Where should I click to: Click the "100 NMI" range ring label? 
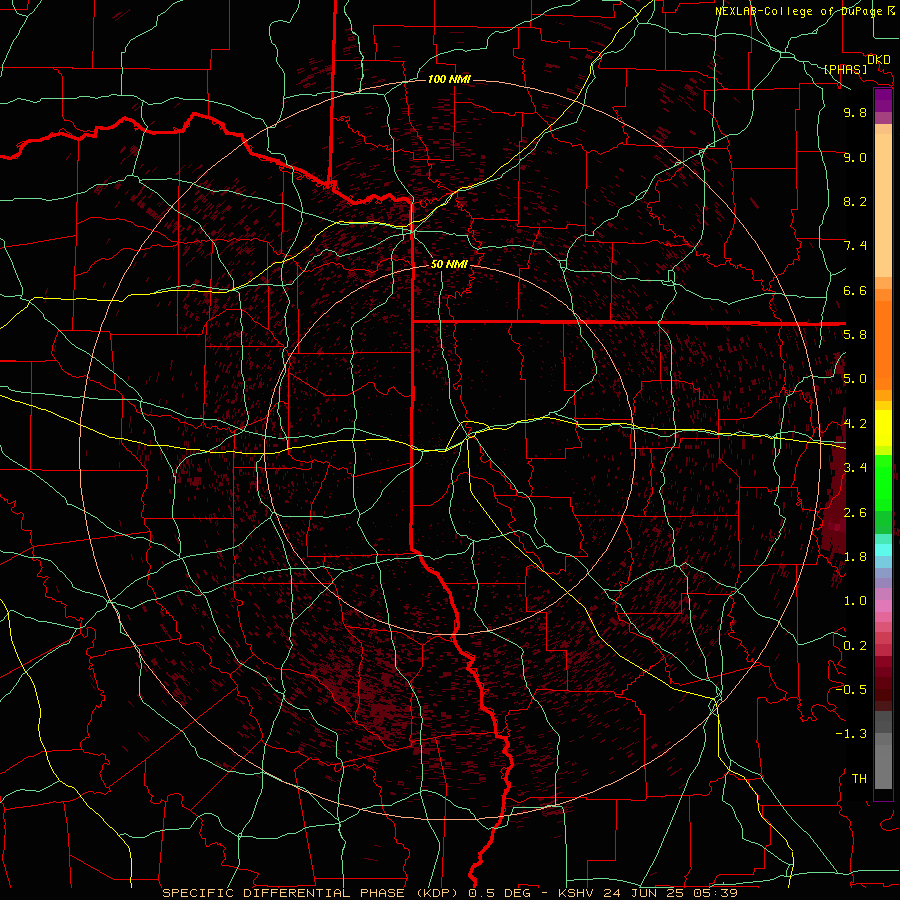tap(449, 79)
